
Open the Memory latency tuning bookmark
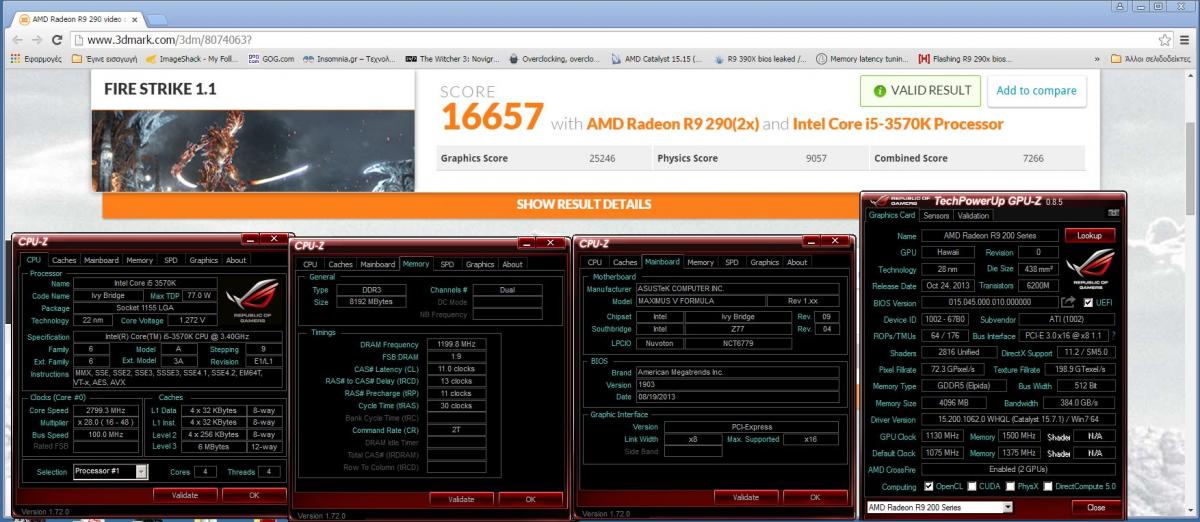pos(863,59)
